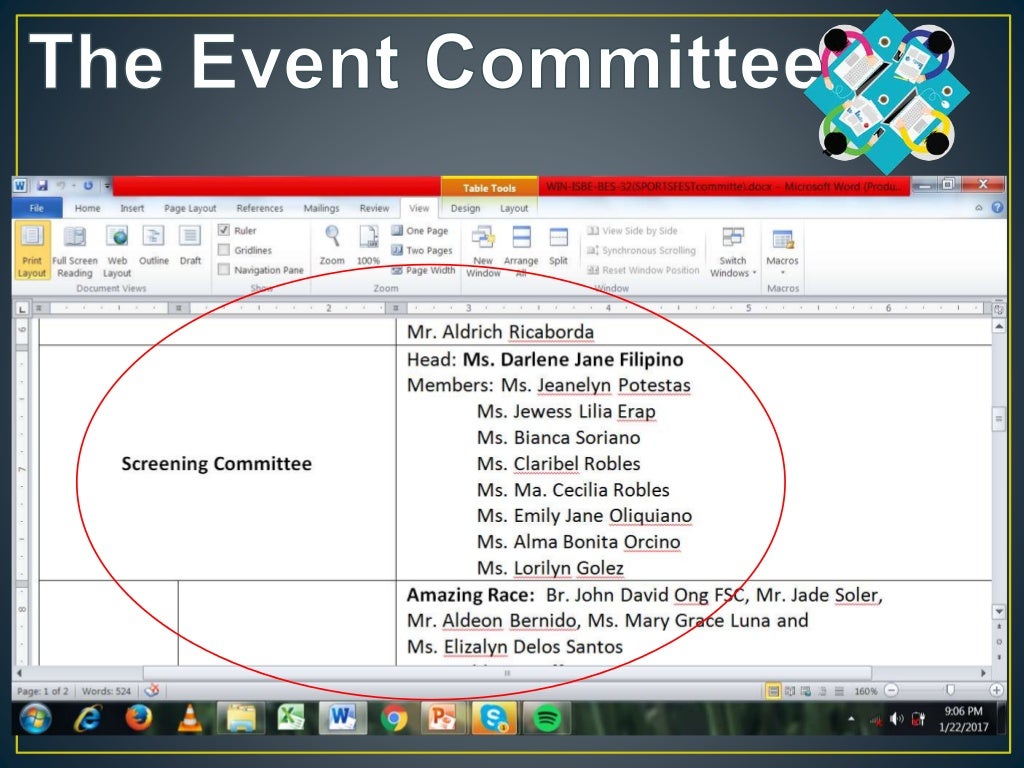Screen dimensions: 1024x768
Task: Click 'Screening Committee' table cell
Action: pyautogui.click(x=217, y=463)
